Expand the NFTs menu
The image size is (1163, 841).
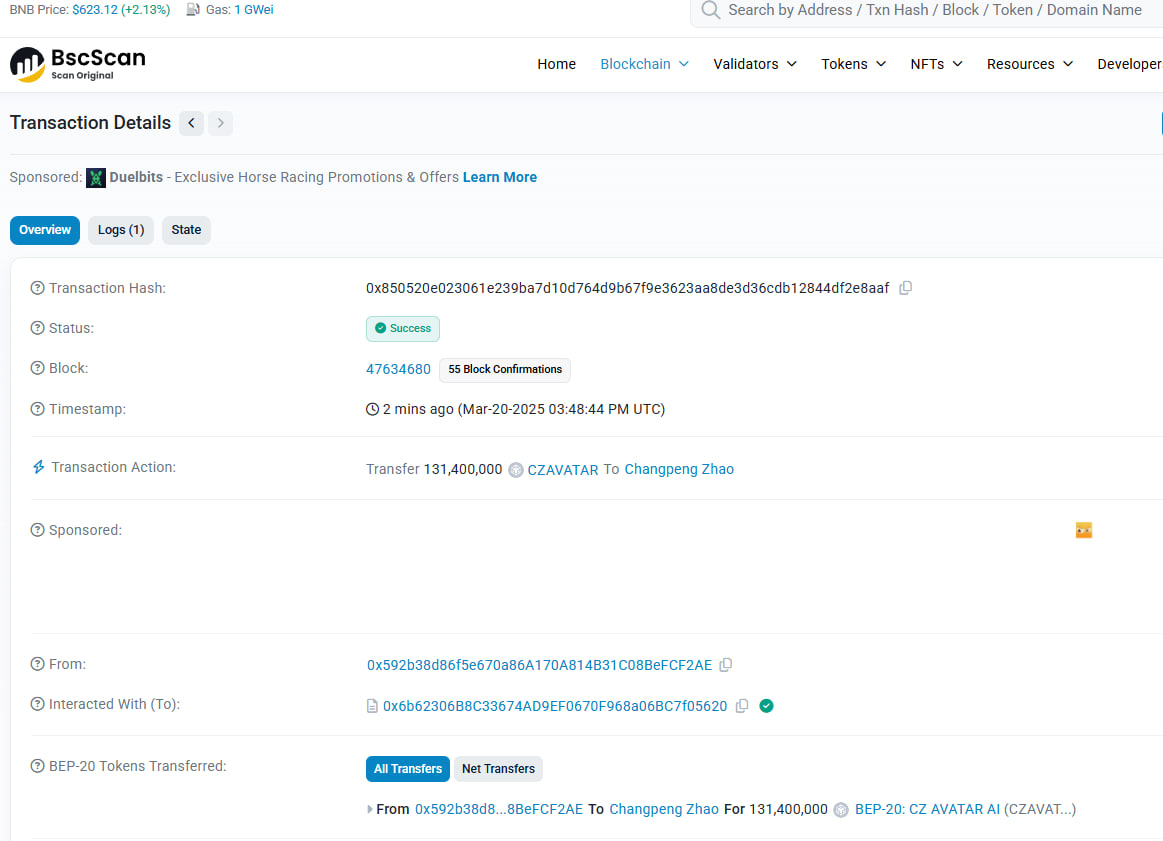pos(936,64)
